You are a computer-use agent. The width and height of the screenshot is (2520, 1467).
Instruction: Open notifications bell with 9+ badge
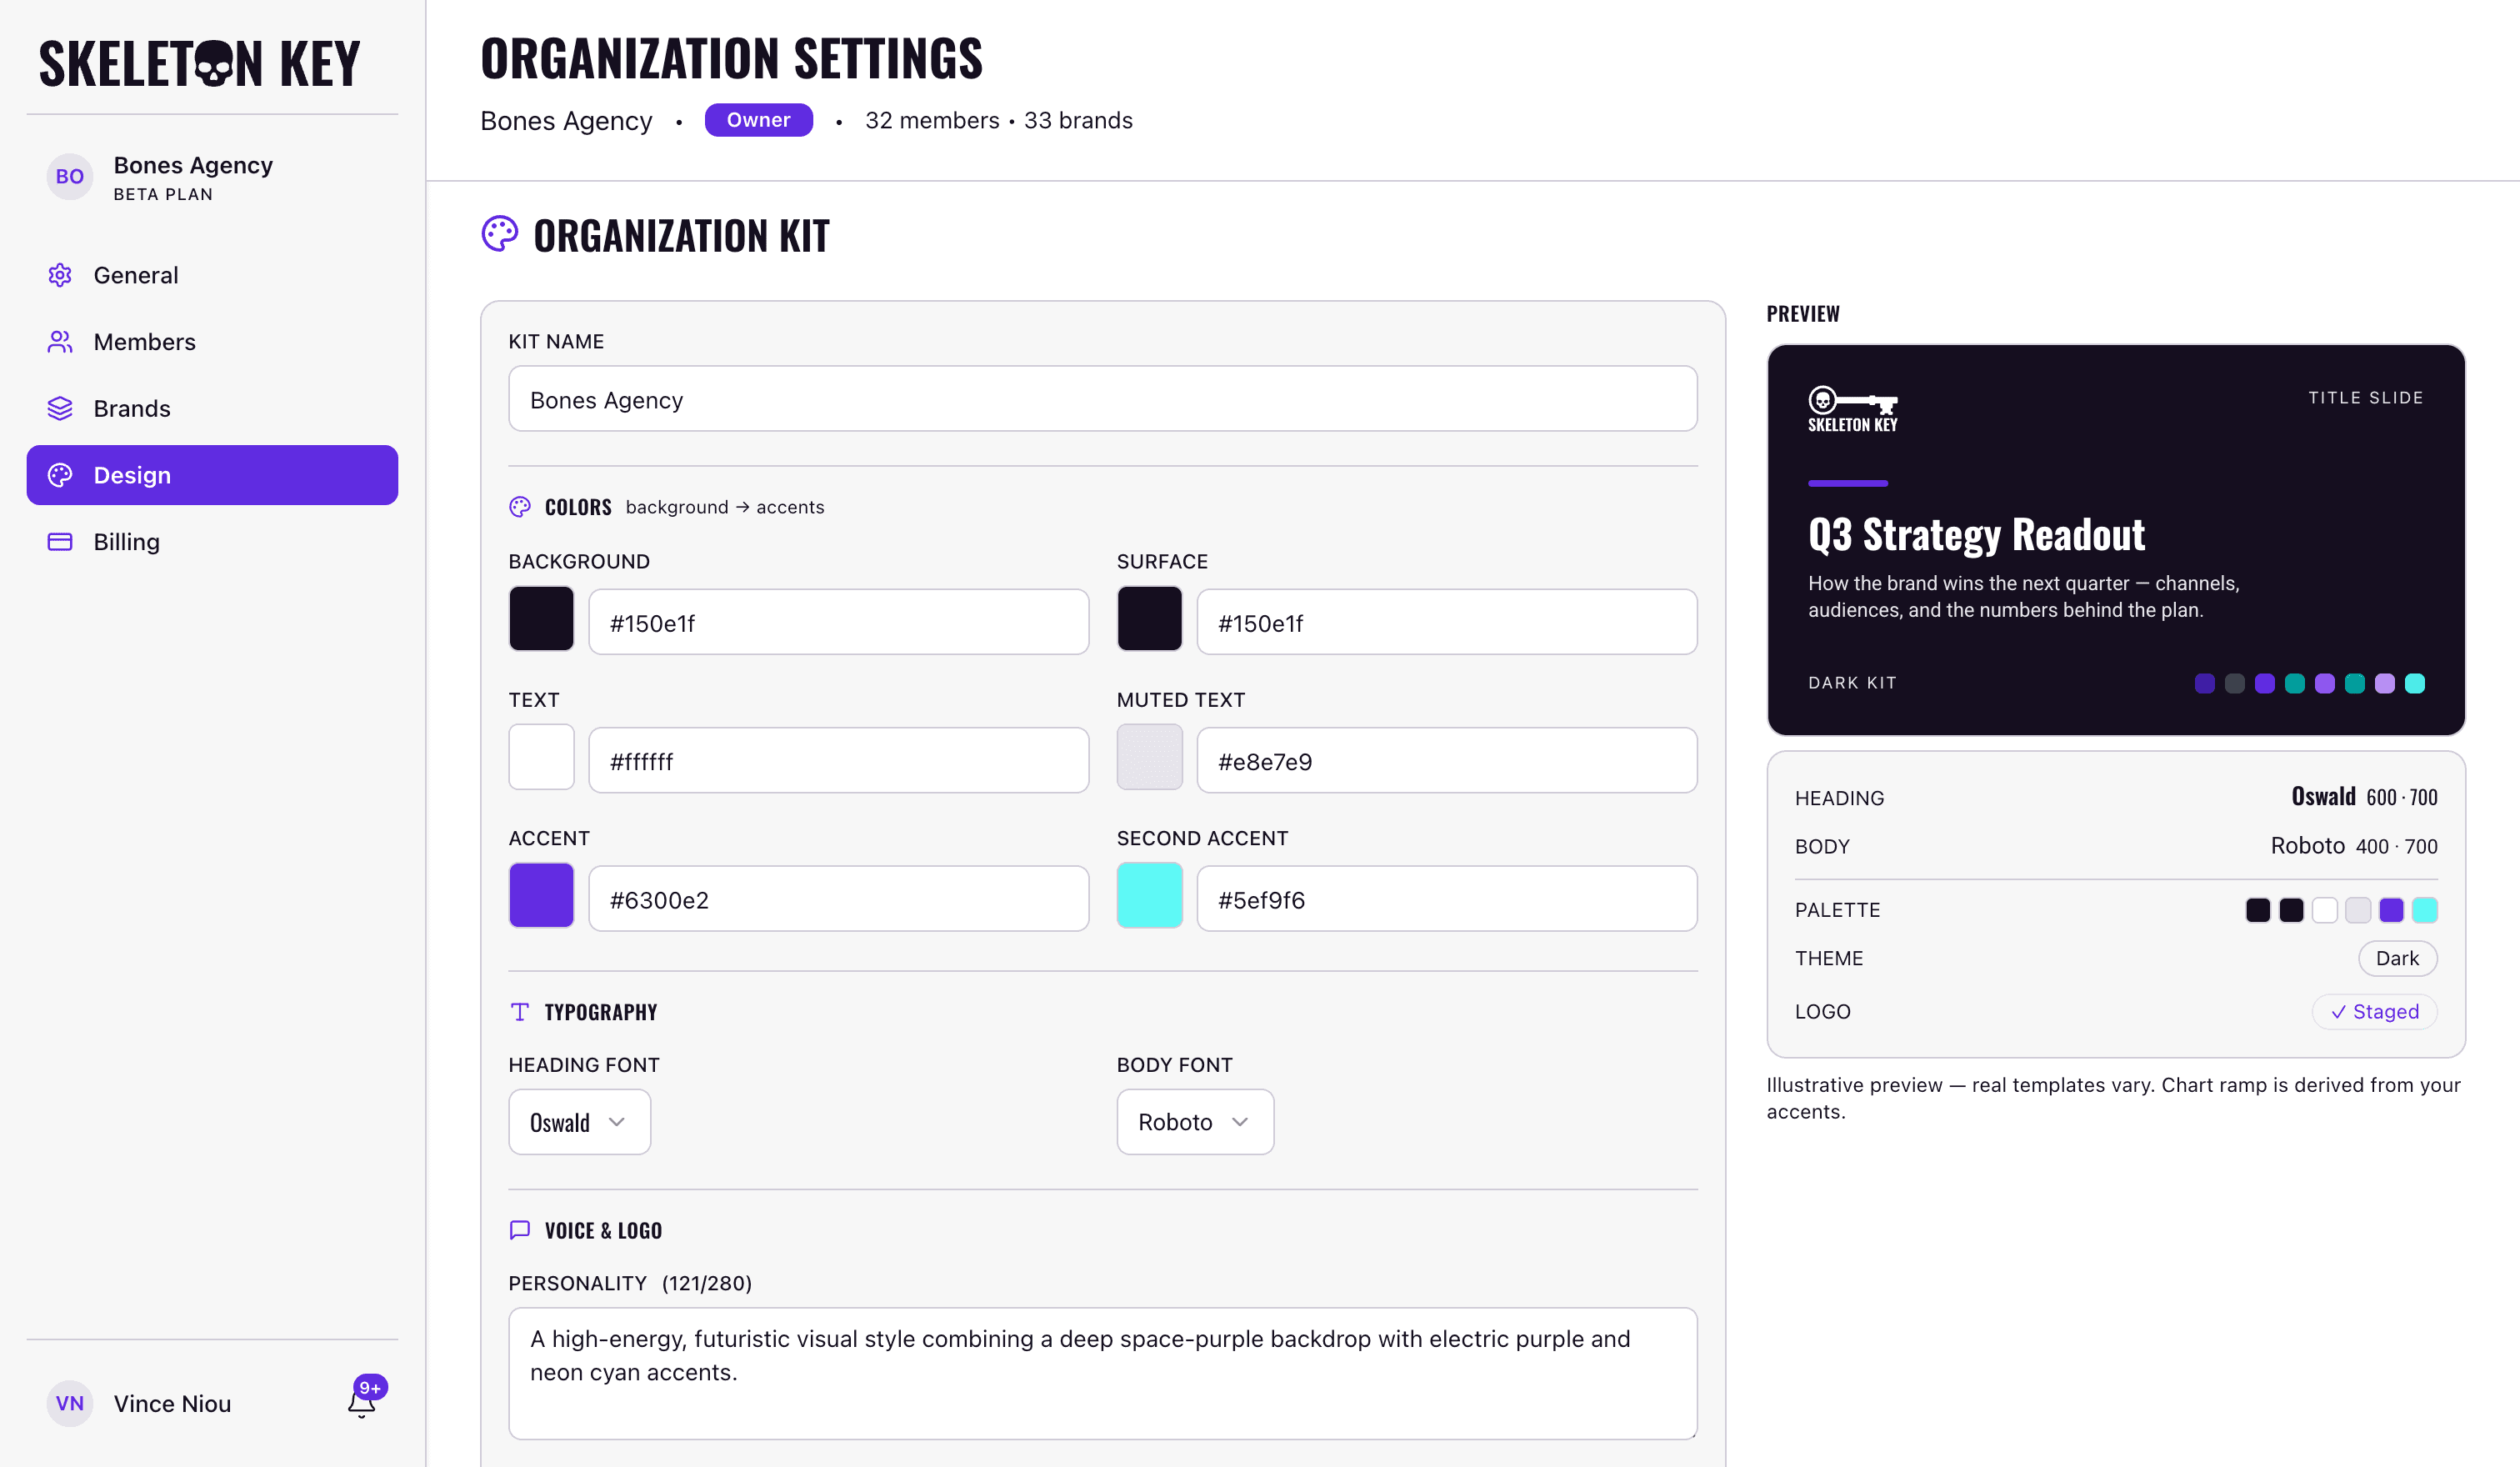pyautogui.click(x=364, y=1398)
